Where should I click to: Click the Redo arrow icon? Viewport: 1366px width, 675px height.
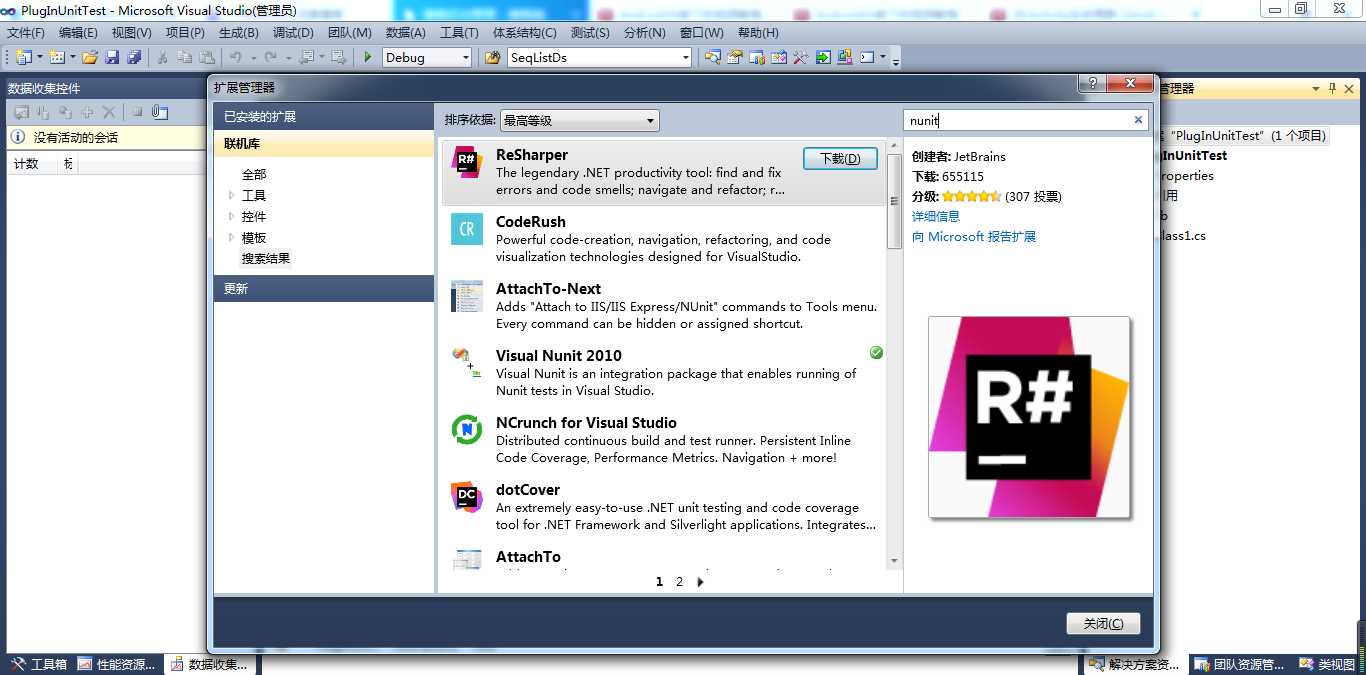click(x=270, y=57)
